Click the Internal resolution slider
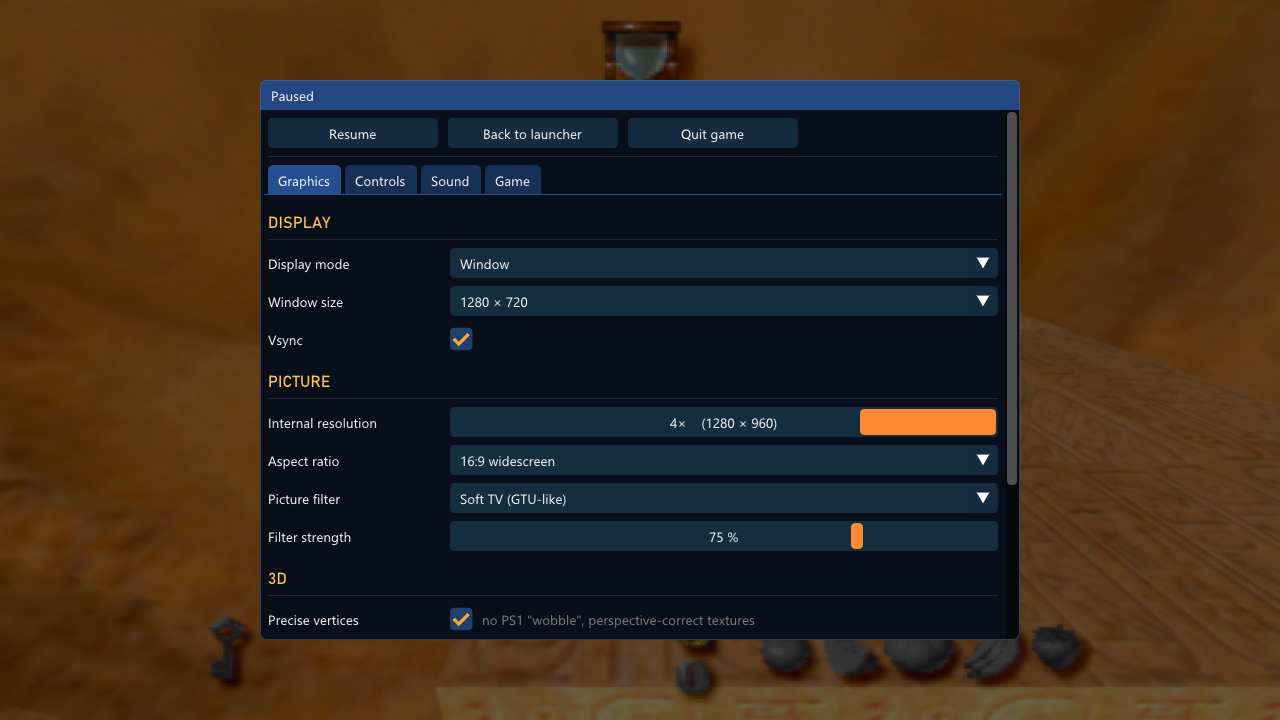Image resolution: width=1280 pixels, height=720 pixels. (724, 422)
